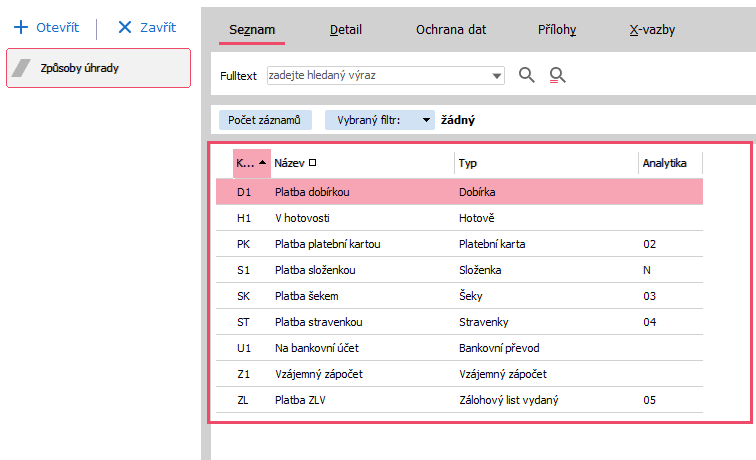The image size is (756, 460).
Task: Select the Platba stravenkou row
Action: coord(459,322)
